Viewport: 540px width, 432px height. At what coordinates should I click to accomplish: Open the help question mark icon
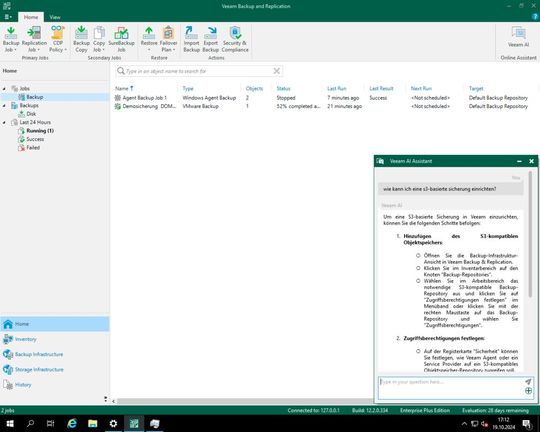tap(535, 17)
